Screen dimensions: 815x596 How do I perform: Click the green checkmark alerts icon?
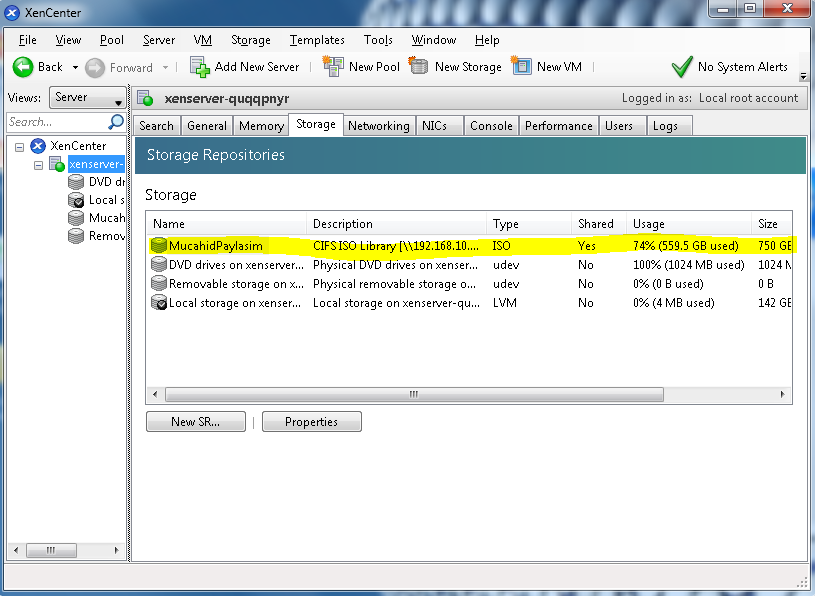681,67
